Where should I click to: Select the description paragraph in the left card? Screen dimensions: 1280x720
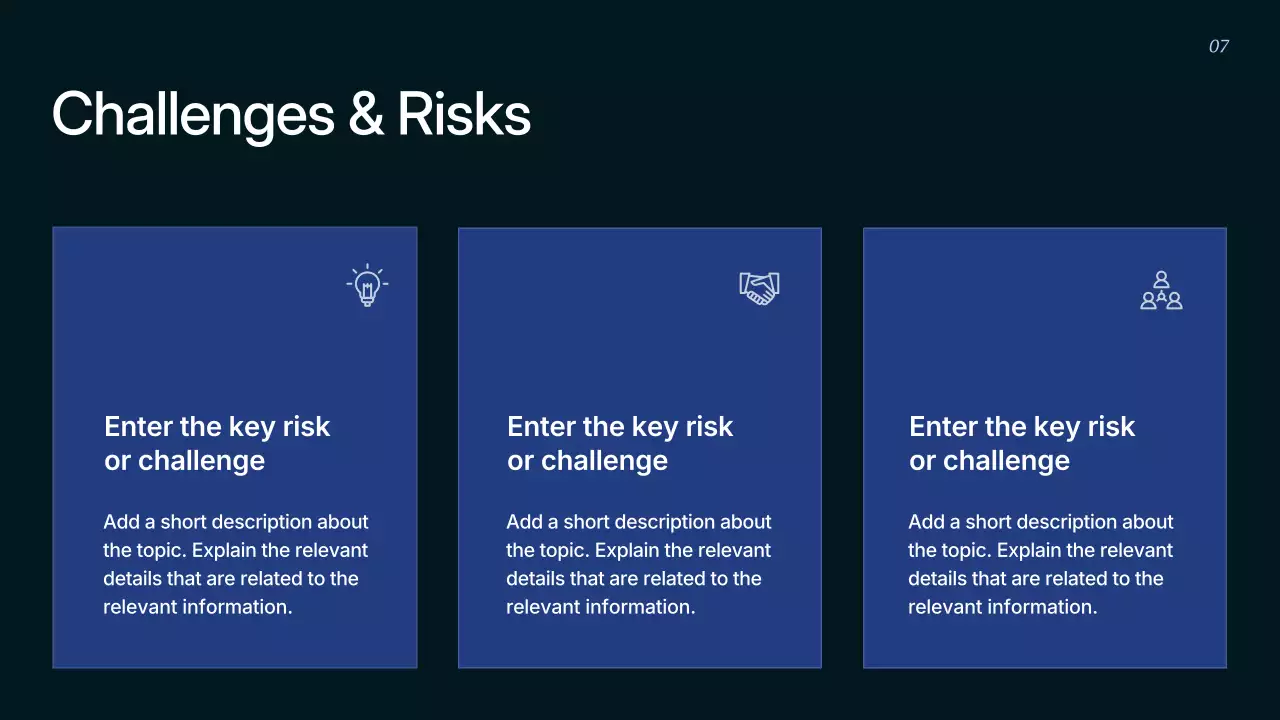tap(235, 564)
